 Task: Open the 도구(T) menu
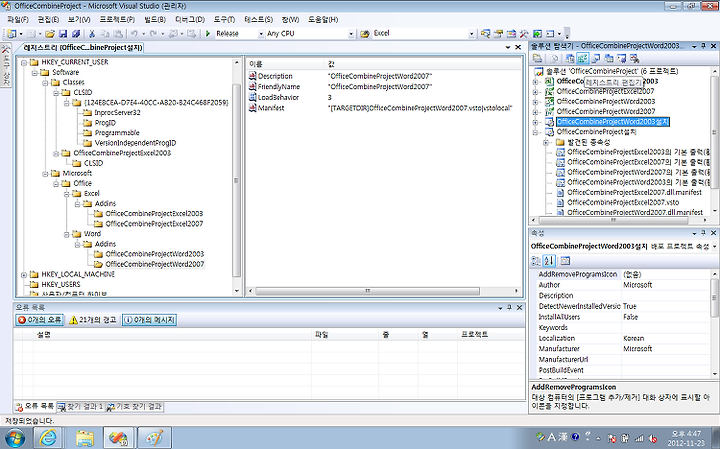224,20
